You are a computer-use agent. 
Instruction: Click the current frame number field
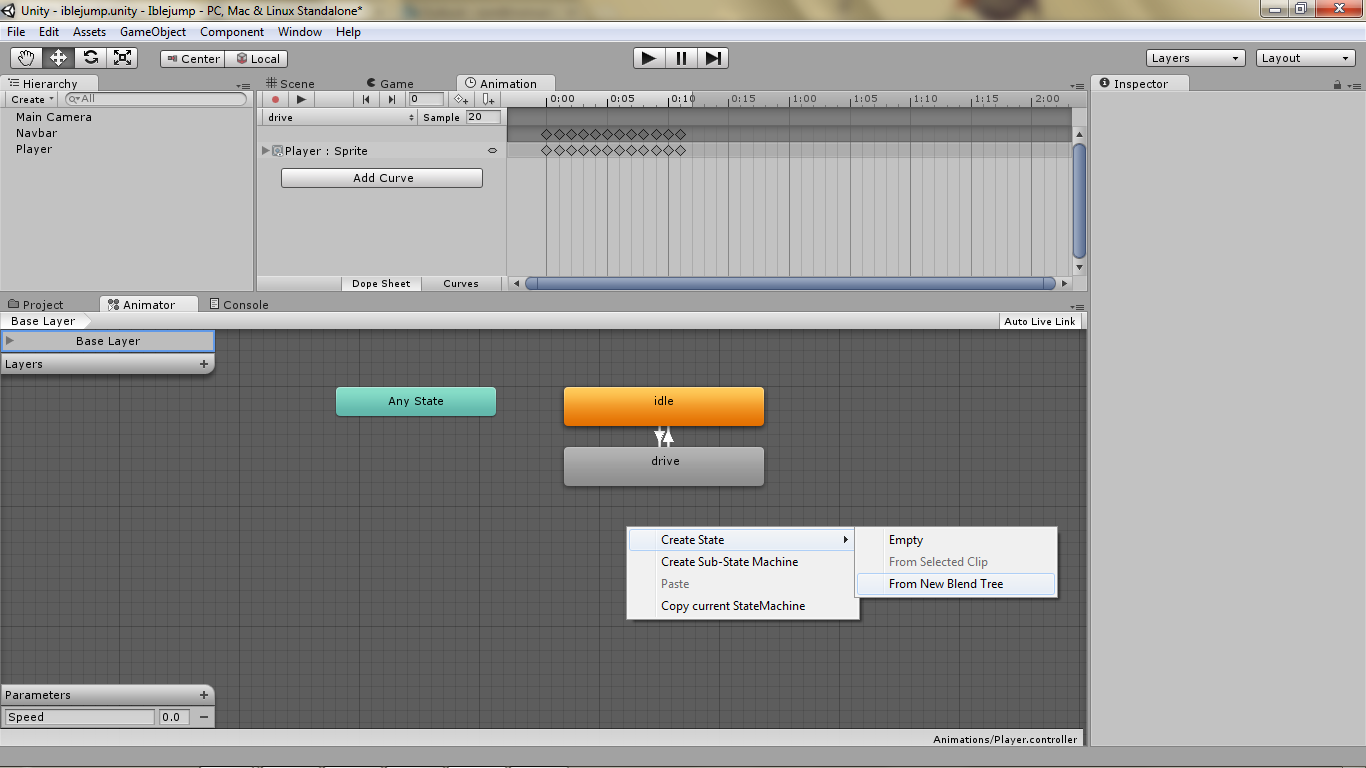click(x=426, y=99)
